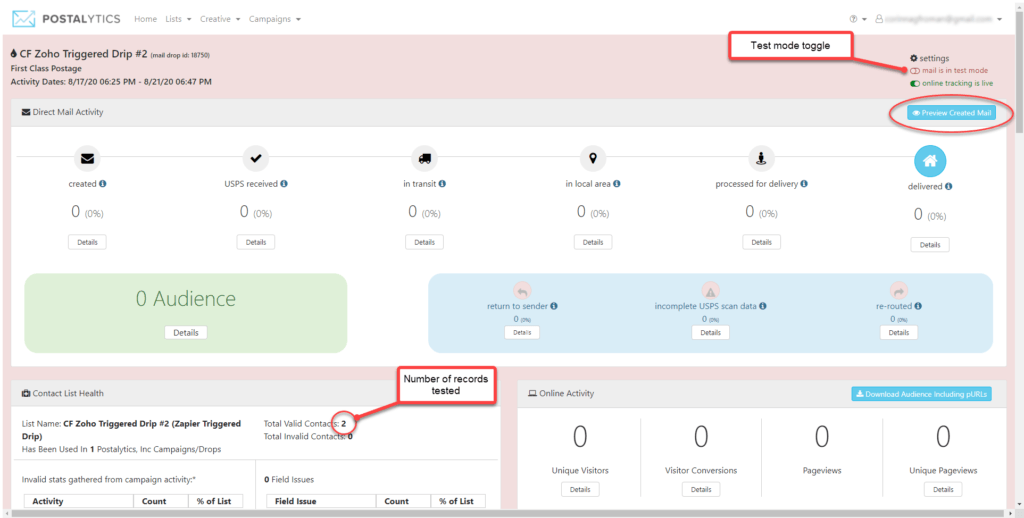Open Details under in transit
The image size is (1024, 518).
424,242
